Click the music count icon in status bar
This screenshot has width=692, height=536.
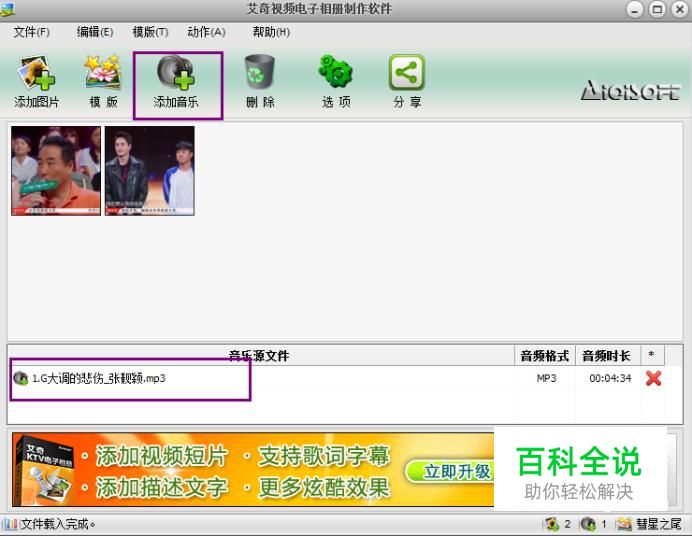[588, 524]
